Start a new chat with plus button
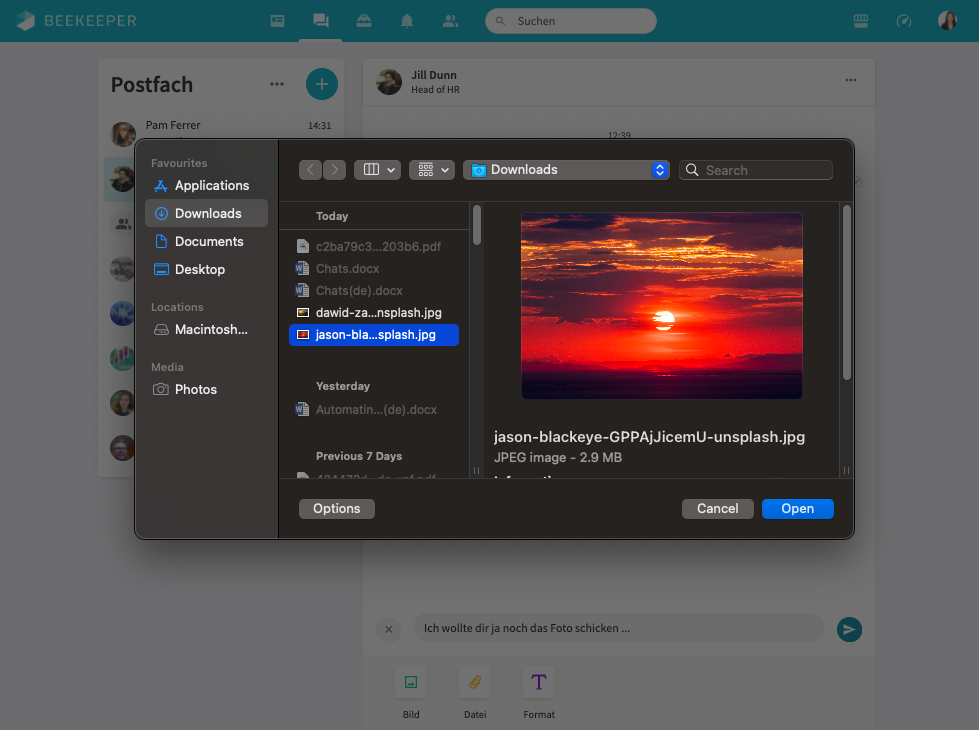The height and width of the screenshot is (730, 979). pyautogui.click(x=322, y=84)
